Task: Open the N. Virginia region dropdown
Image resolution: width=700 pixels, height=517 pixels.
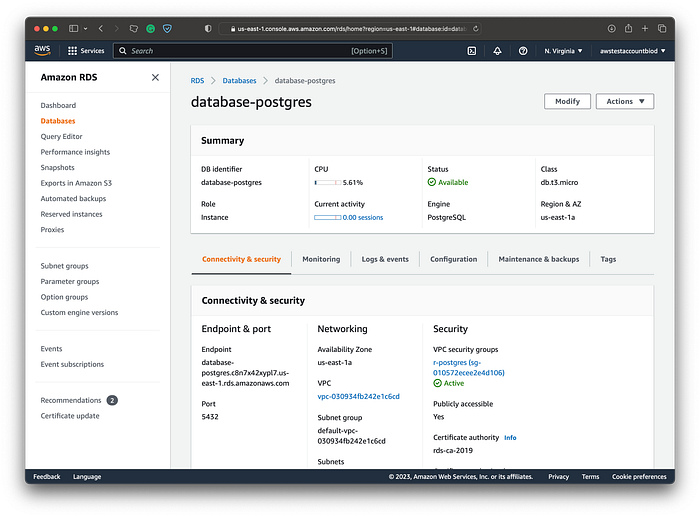Action: [x=563, y=51]
